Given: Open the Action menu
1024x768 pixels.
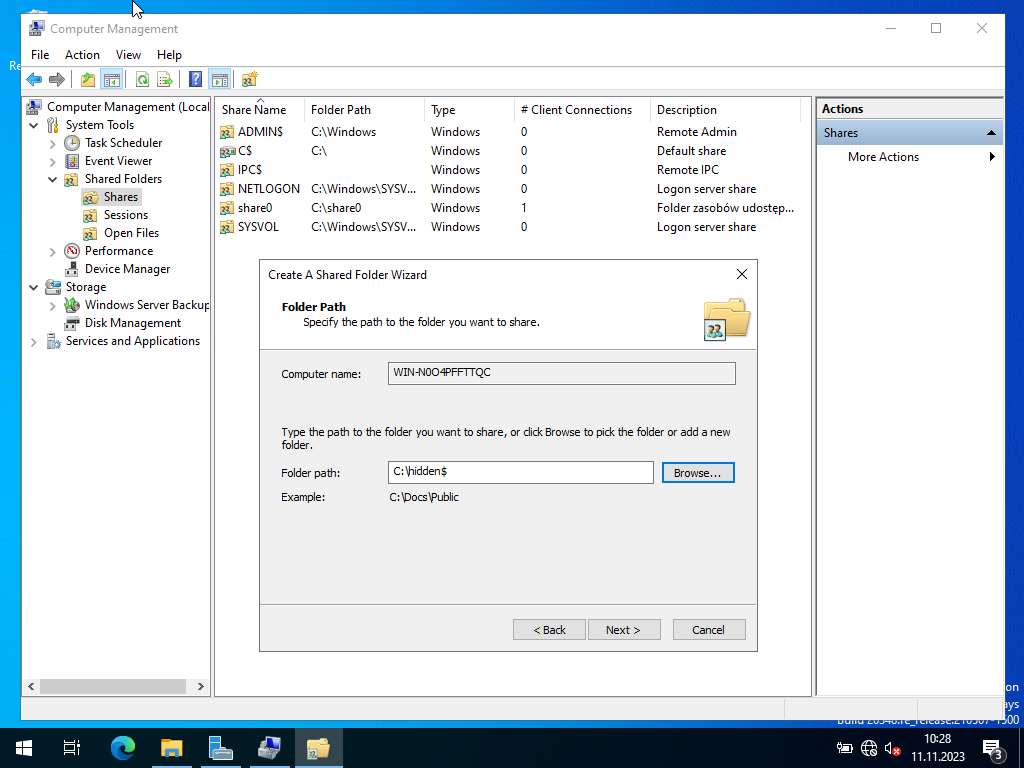Looking at the screenshot, I should (82, 55).
